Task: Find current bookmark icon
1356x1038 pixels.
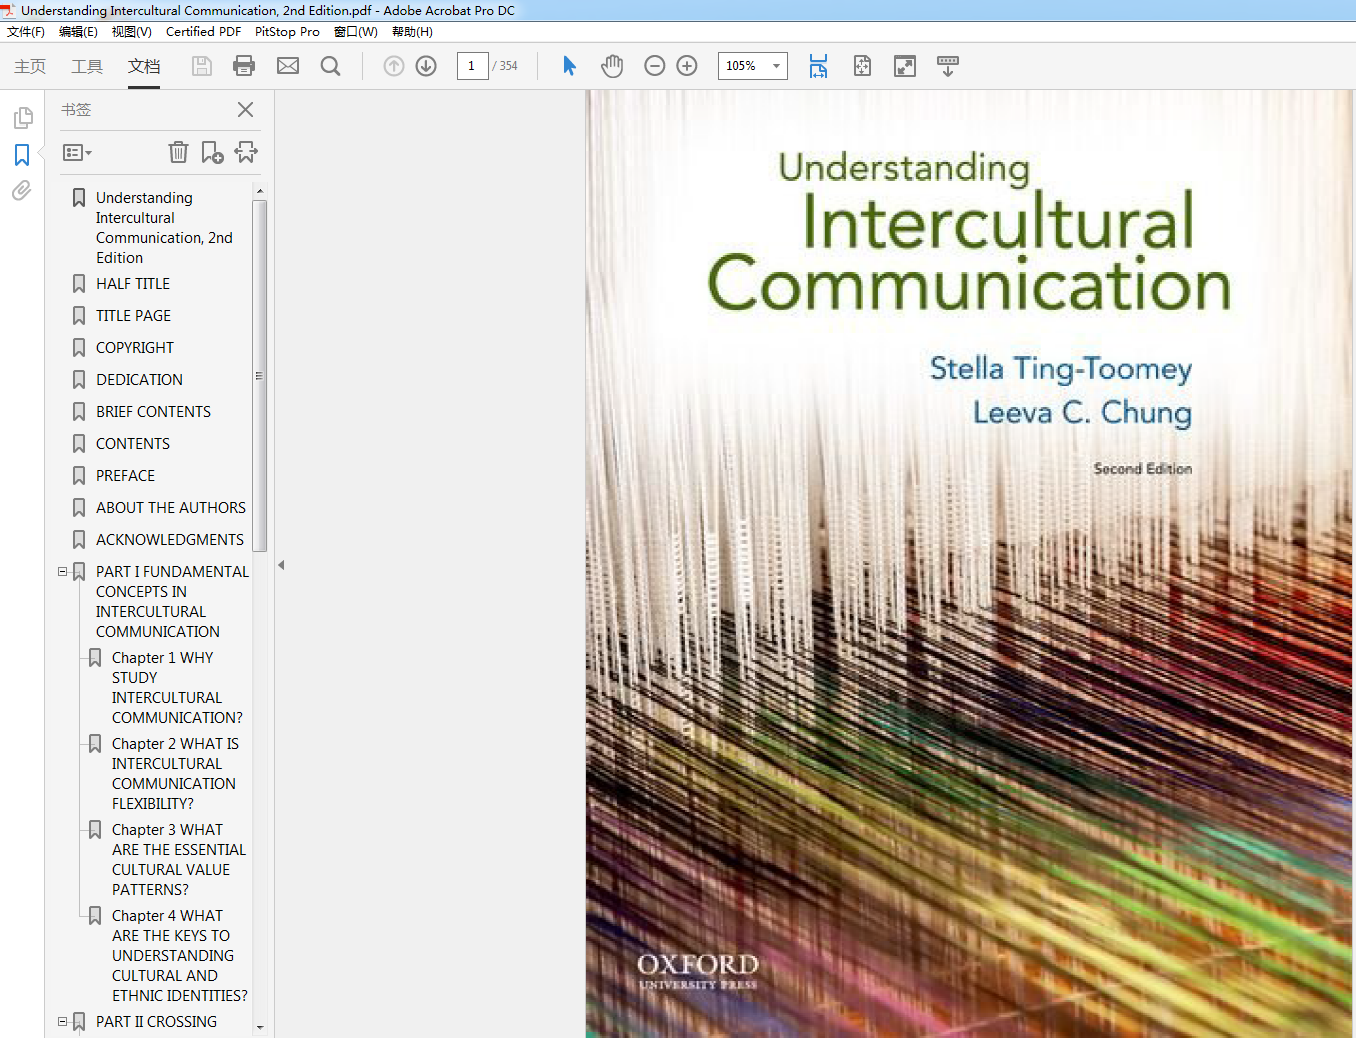Action: pos(246,152)
